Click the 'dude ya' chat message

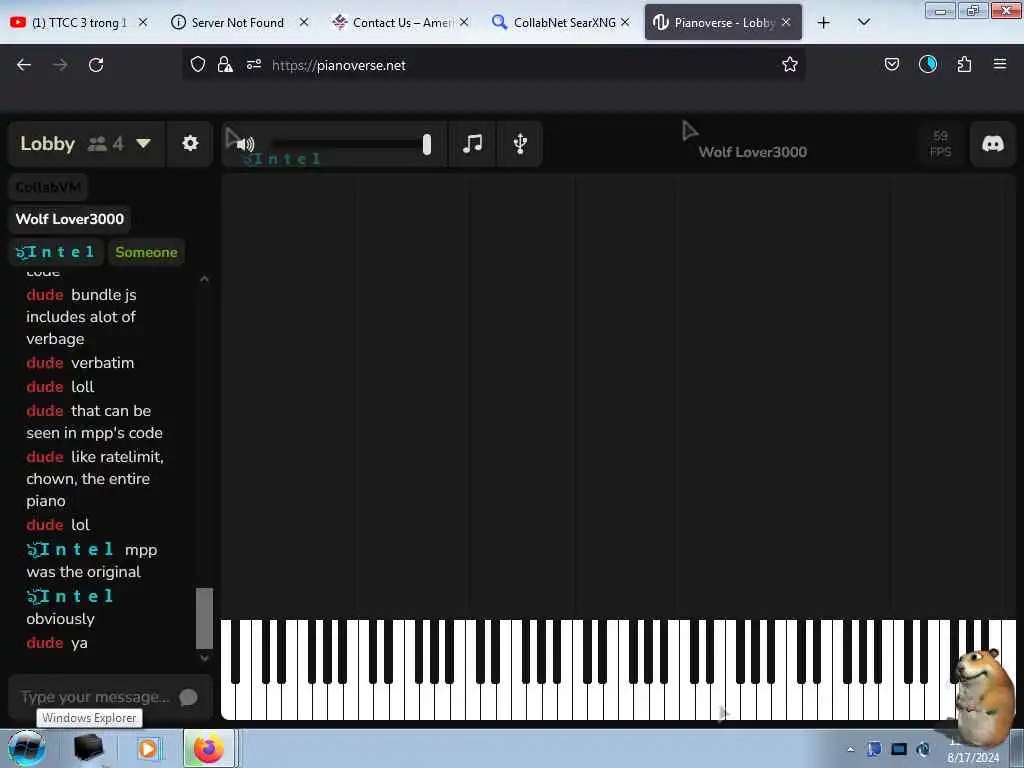[x=57, y=643]
